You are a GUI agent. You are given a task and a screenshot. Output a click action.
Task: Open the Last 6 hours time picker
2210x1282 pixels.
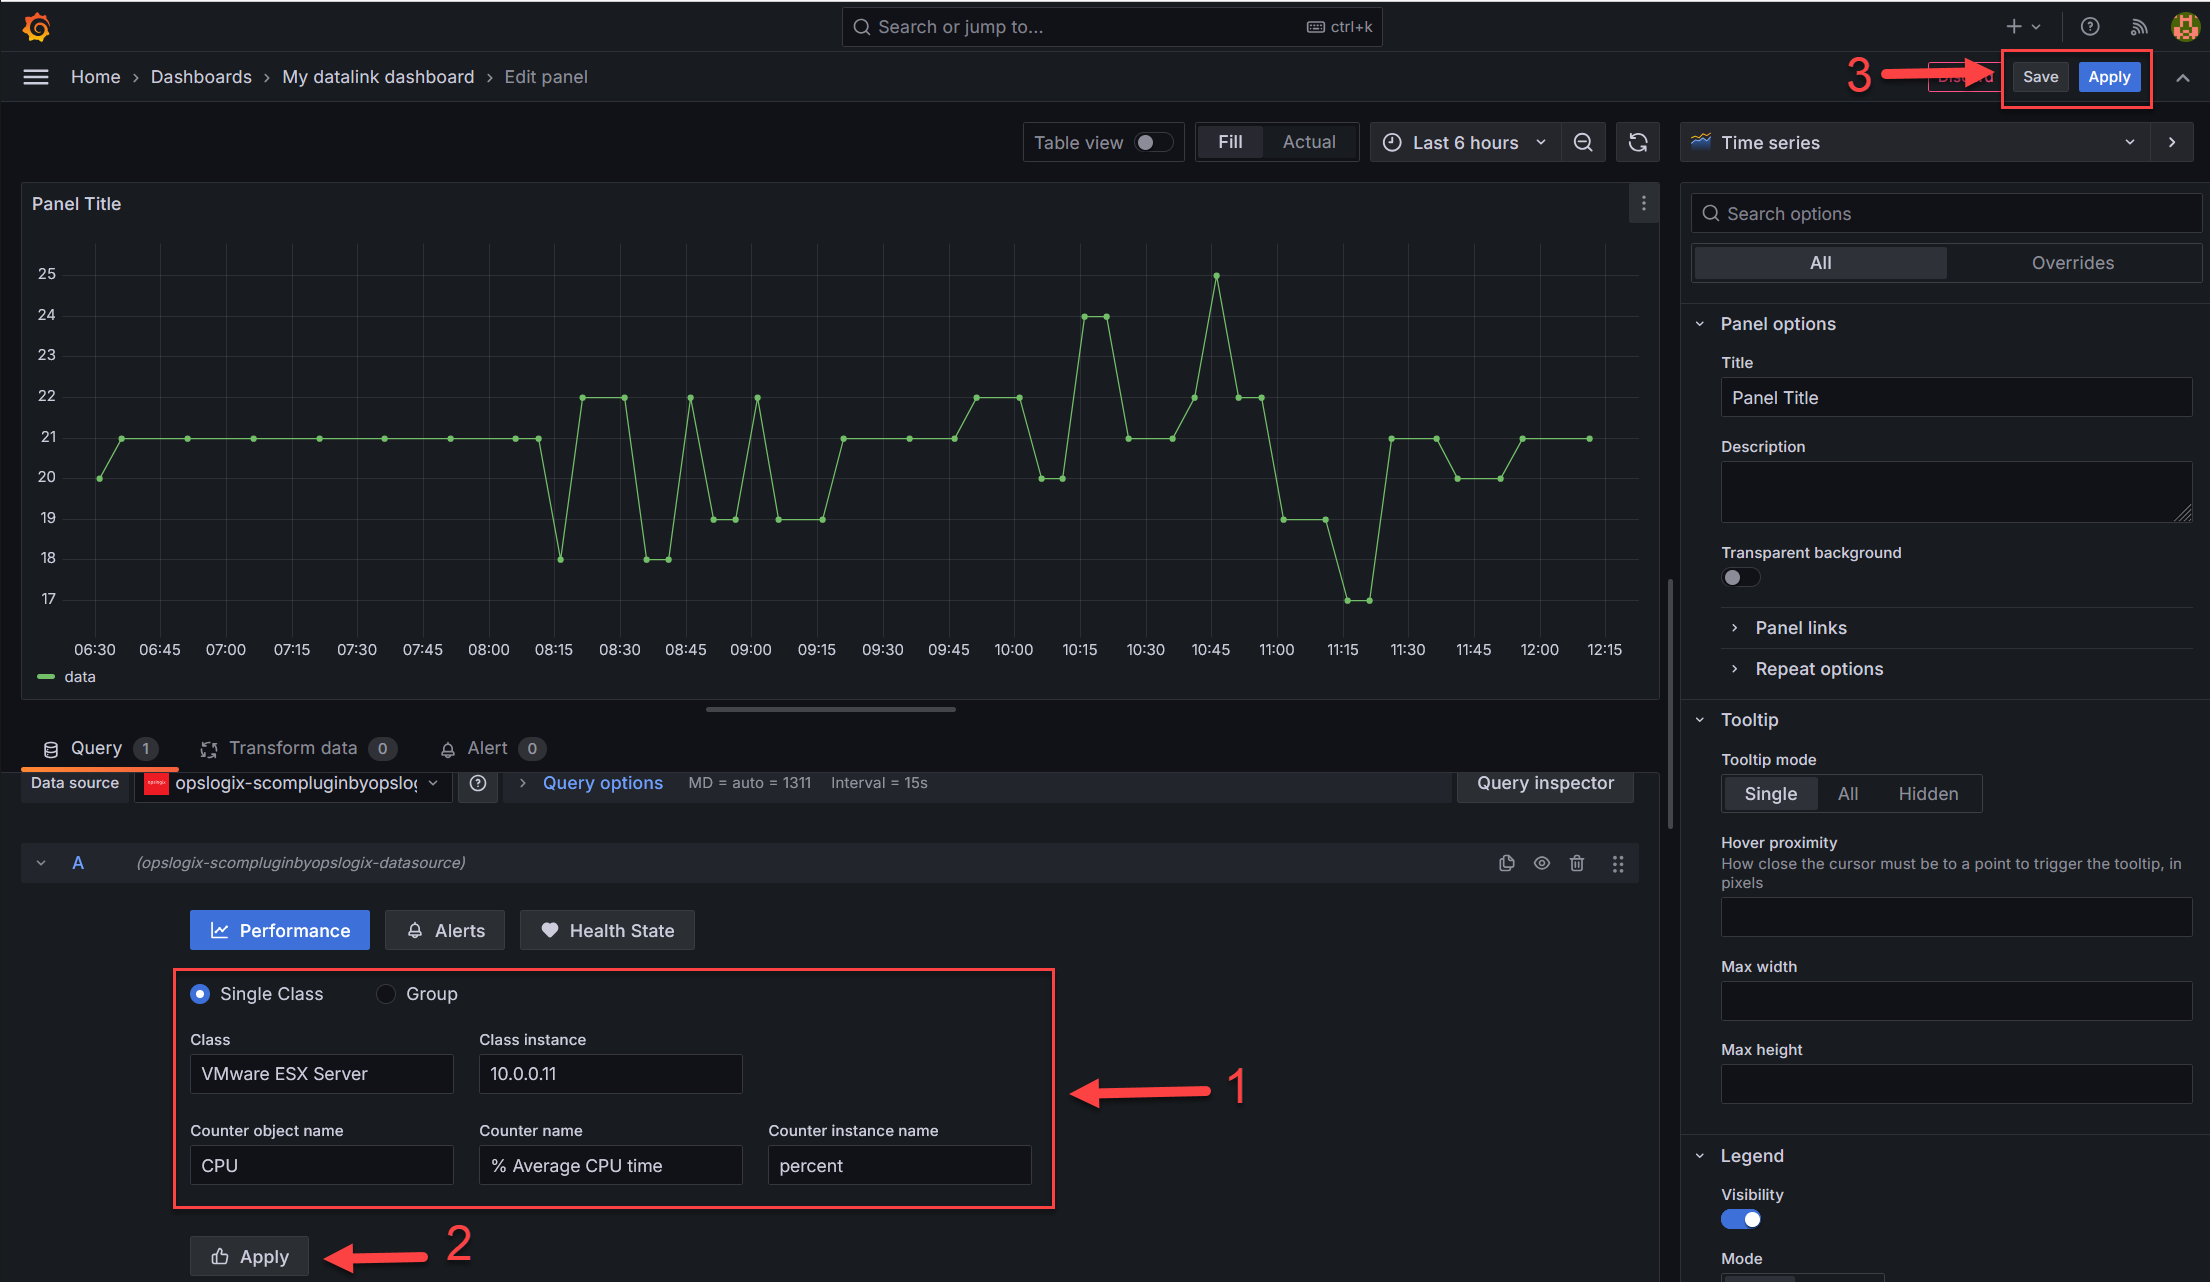1465,143
